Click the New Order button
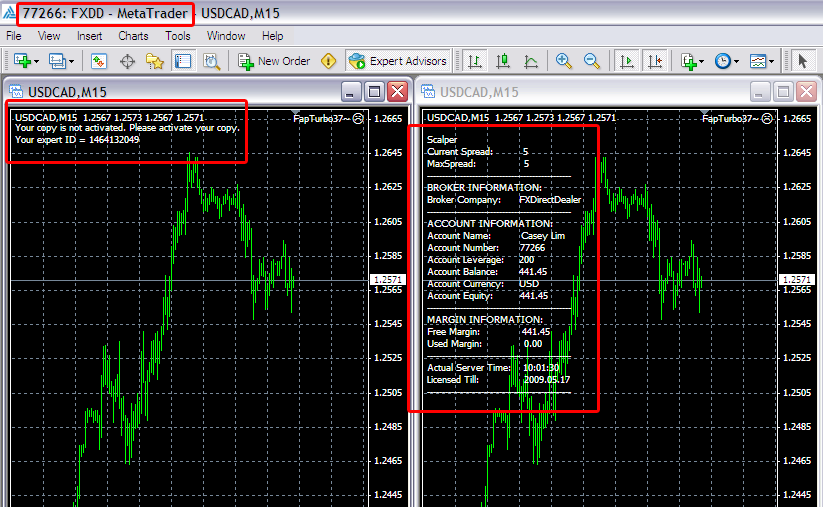The height and width of the screenshot is (507, 823). click(274, 61)
